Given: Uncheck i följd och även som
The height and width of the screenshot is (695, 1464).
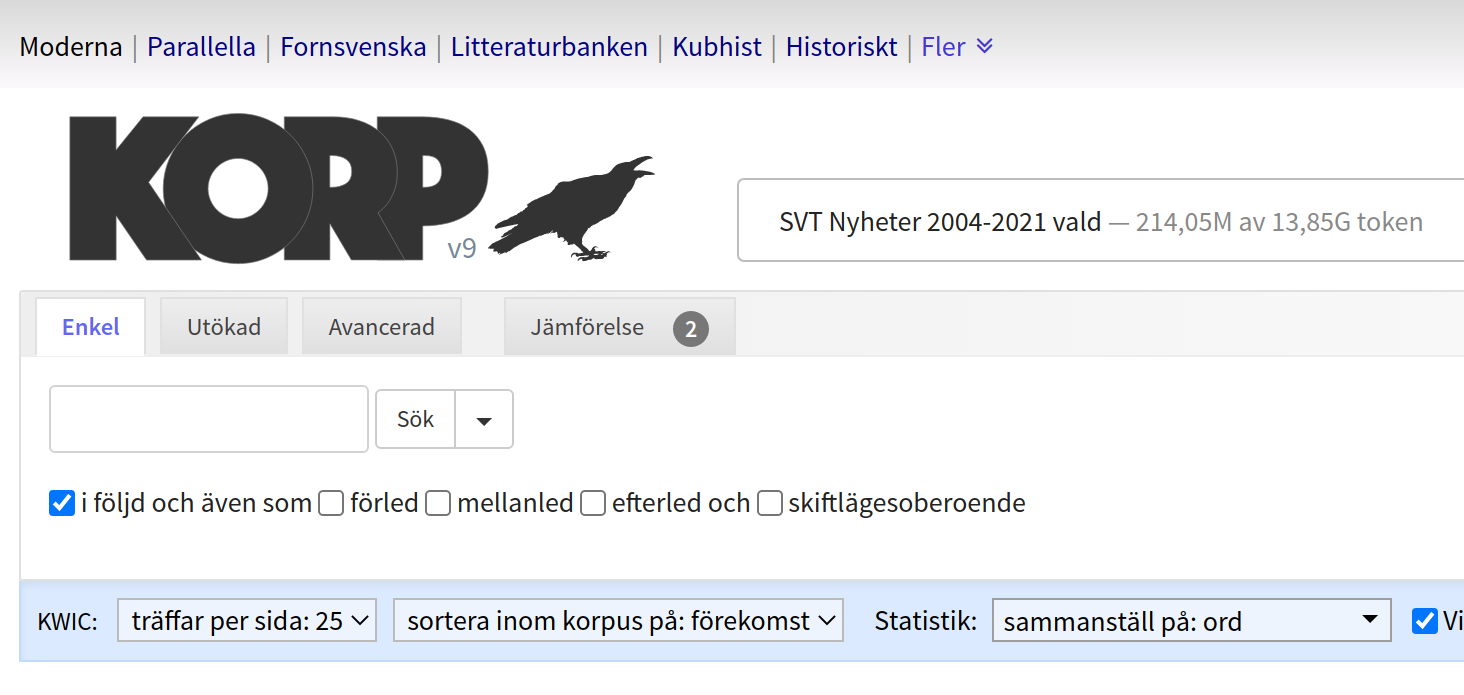Looking at the screenshot, I should [61, 503].
